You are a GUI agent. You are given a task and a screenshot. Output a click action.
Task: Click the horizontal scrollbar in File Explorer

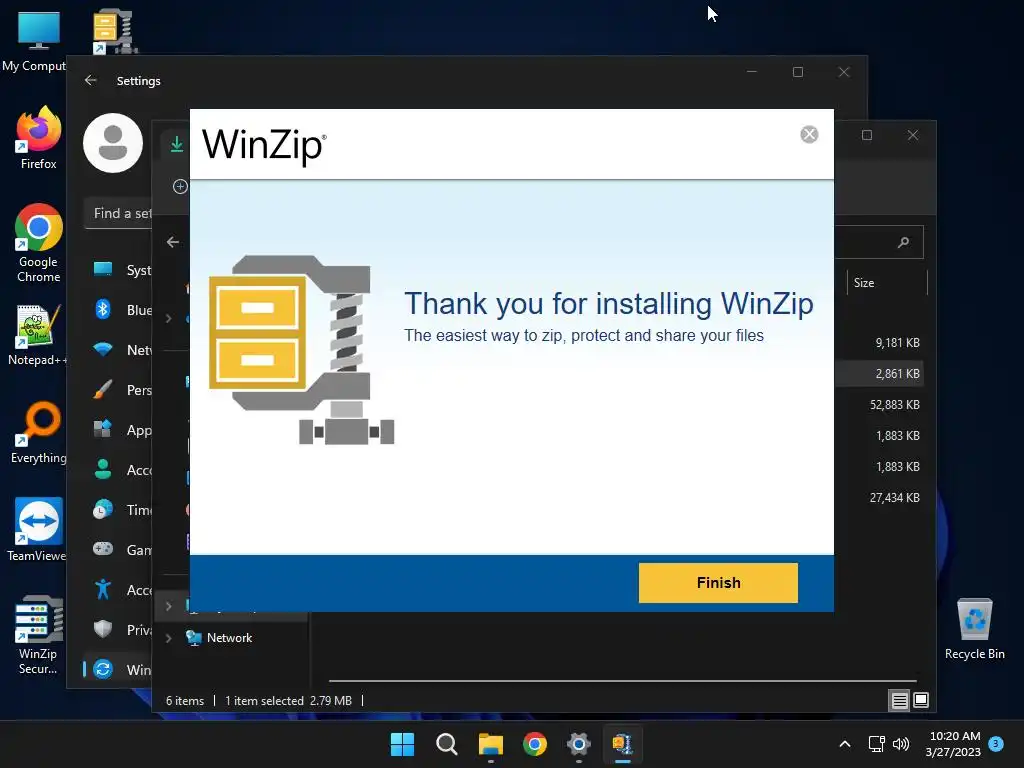(x=622, y=680)
